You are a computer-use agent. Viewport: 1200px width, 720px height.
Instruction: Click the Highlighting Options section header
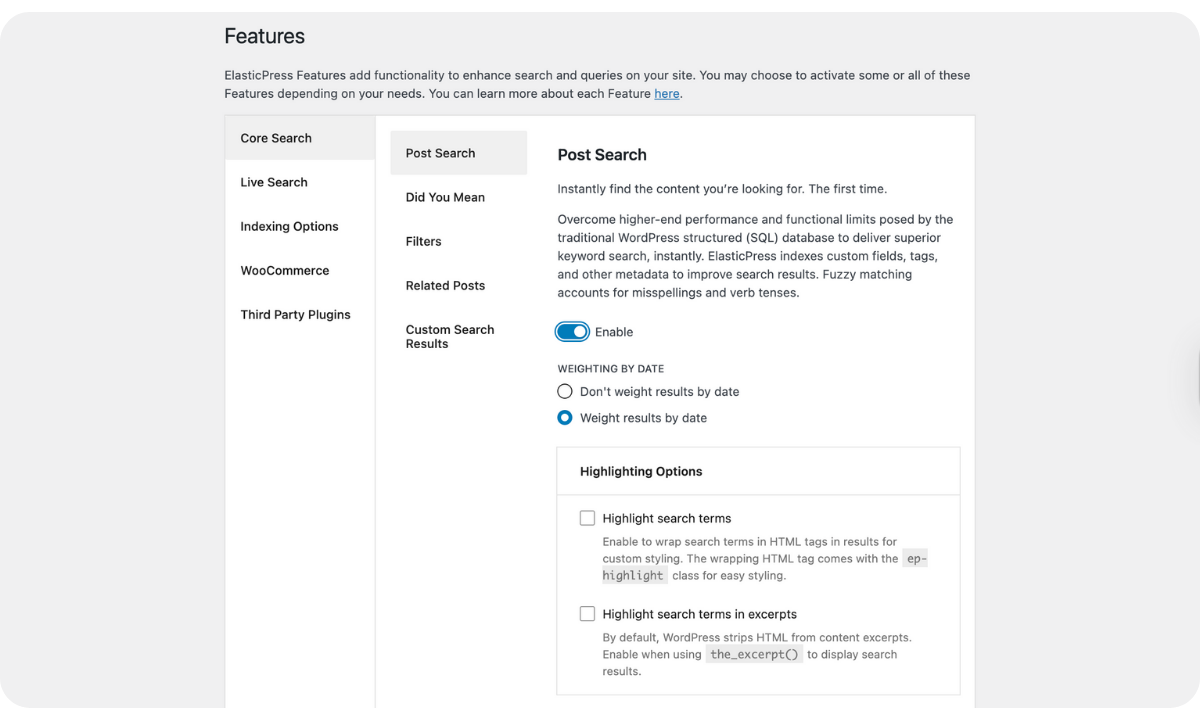coord(641,471)
